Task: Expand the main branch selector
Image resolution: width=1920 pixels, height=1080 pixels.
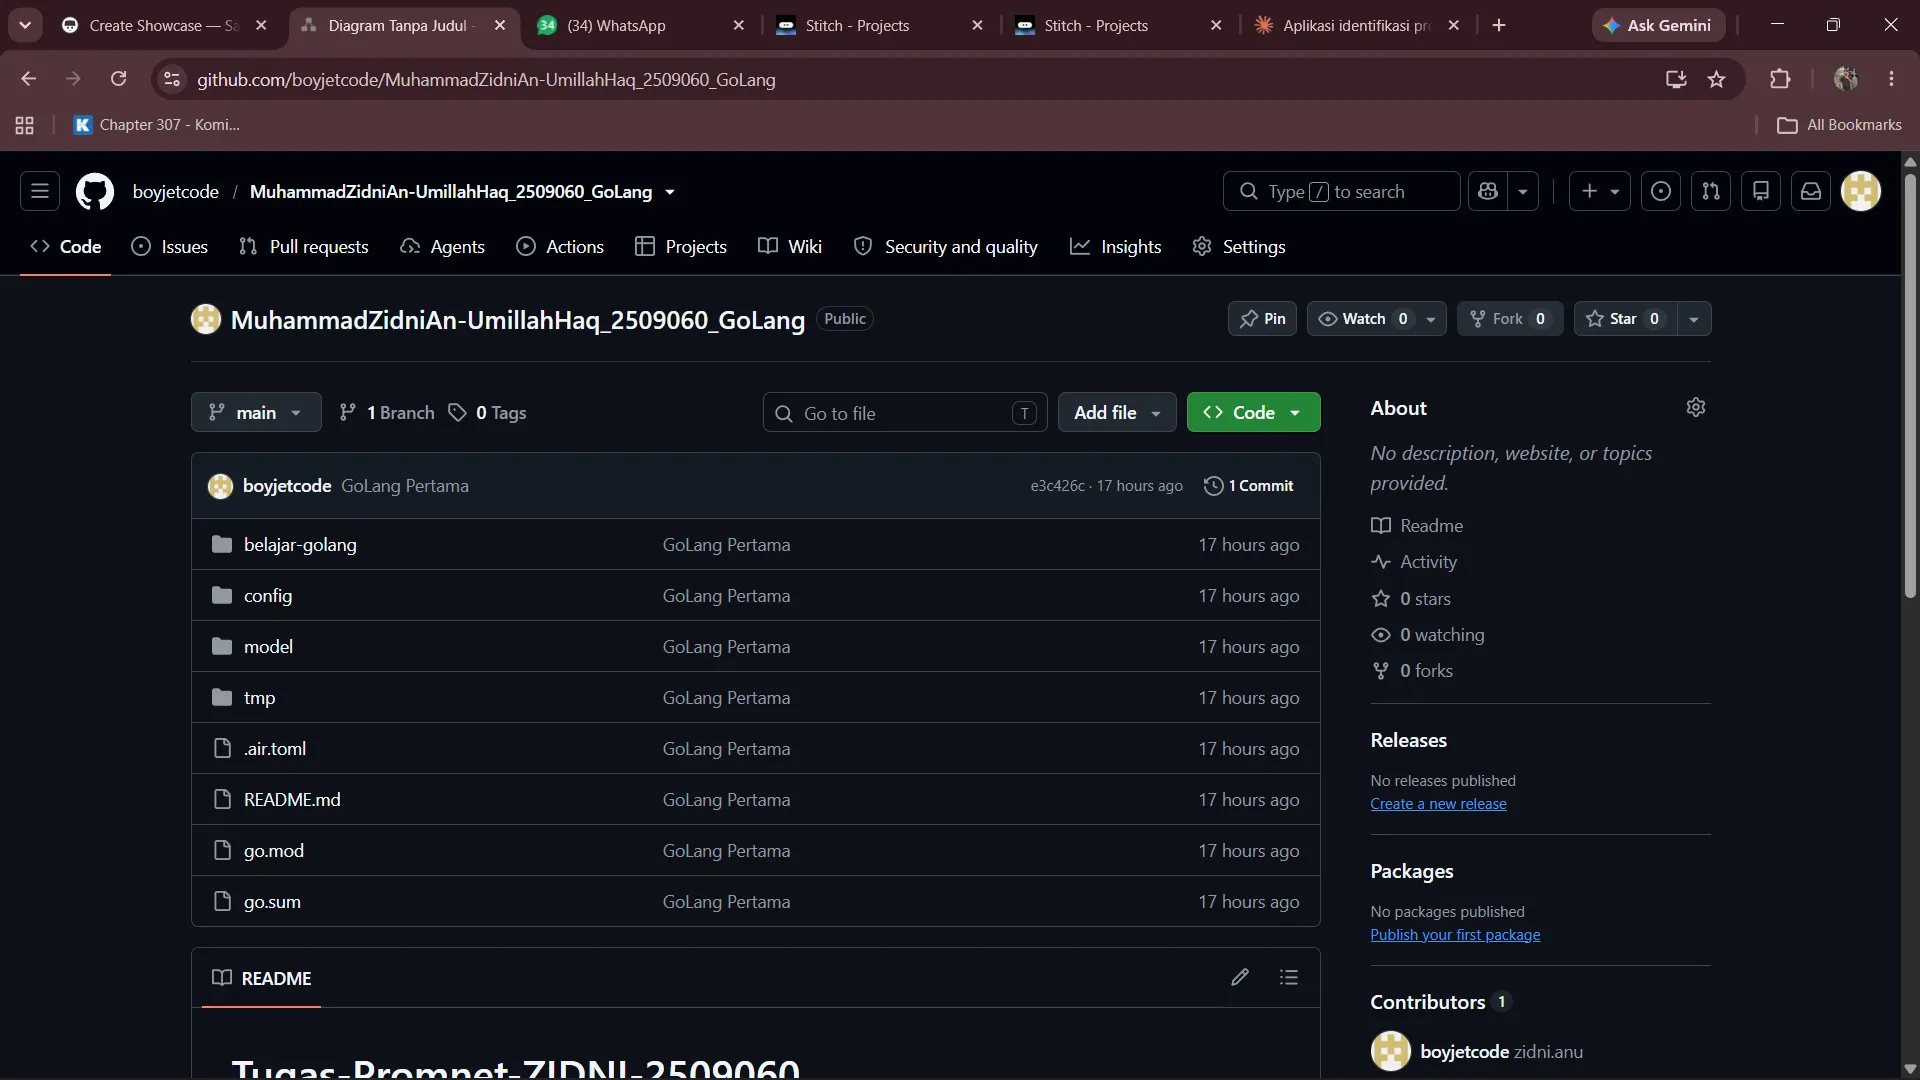Action: point(256,412)
